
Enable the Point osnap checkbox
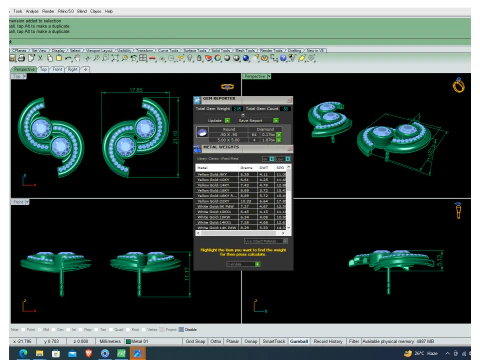tap(23, 330)
